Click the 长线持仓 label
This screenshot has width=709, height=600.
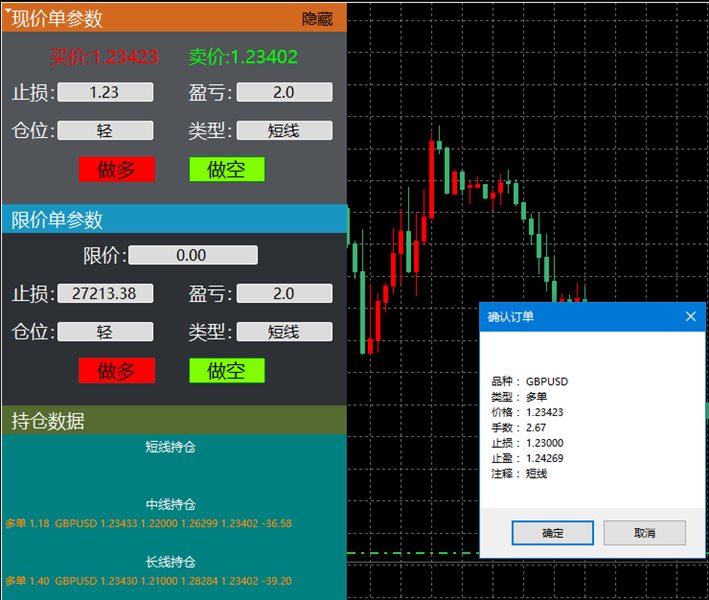coord(170,562)
